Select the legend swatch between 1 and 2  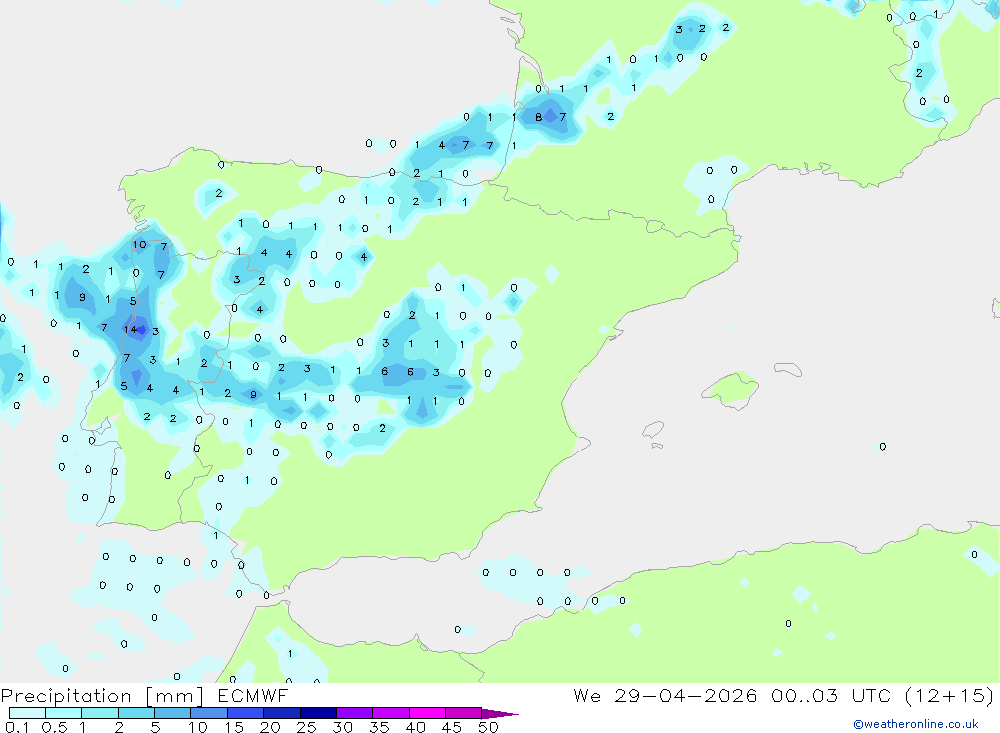coord(99,713)
